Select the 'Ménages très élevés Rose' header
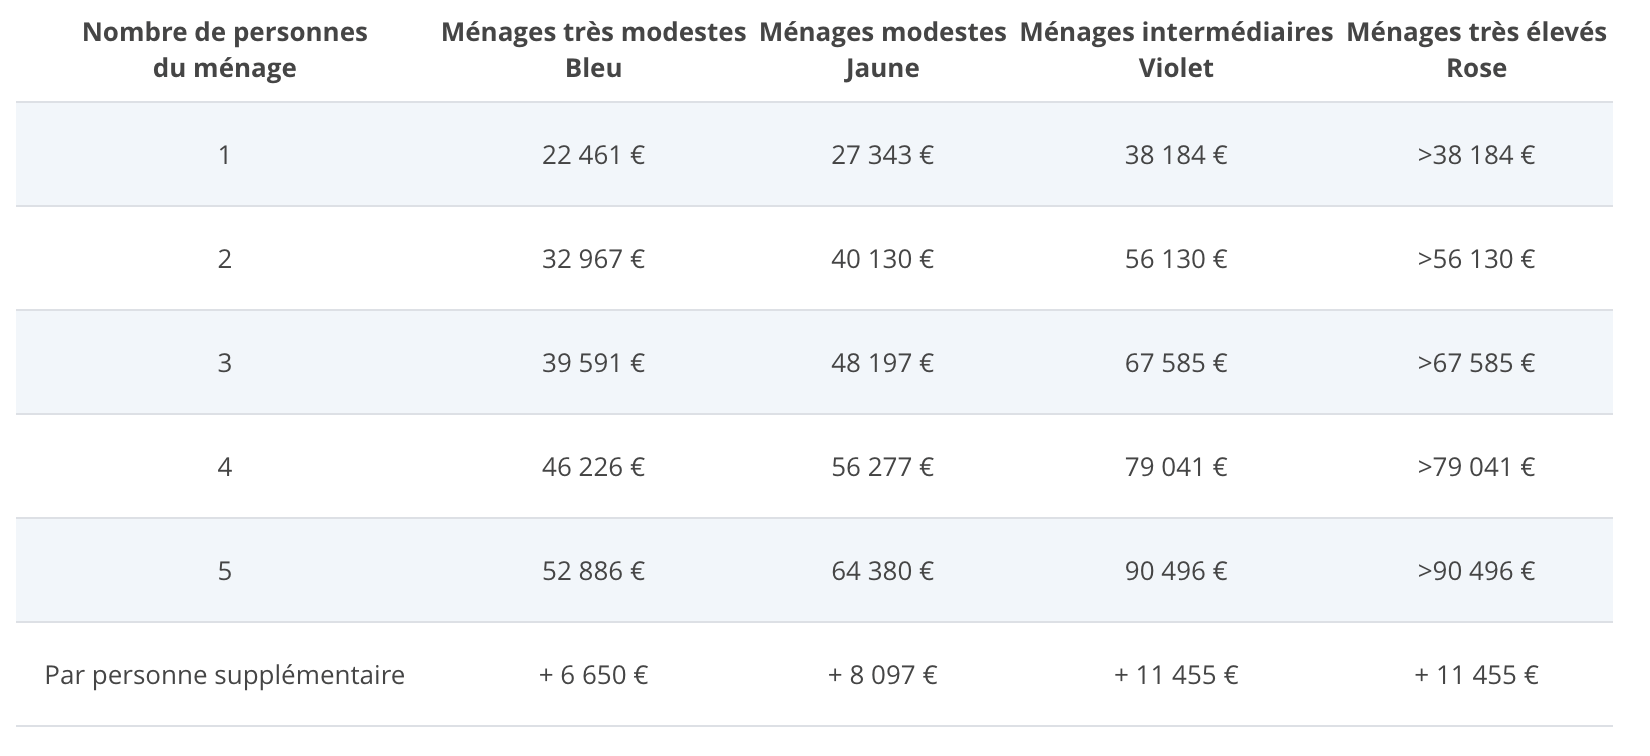The width and height of the screenshot is (1650, 756). (1476, 50)
